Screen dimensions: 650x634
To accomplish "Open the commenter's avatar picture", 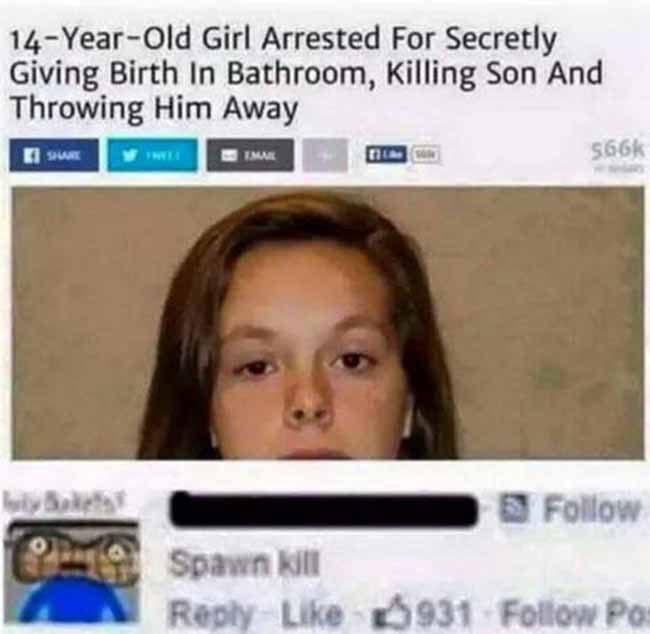I will 72,572.
